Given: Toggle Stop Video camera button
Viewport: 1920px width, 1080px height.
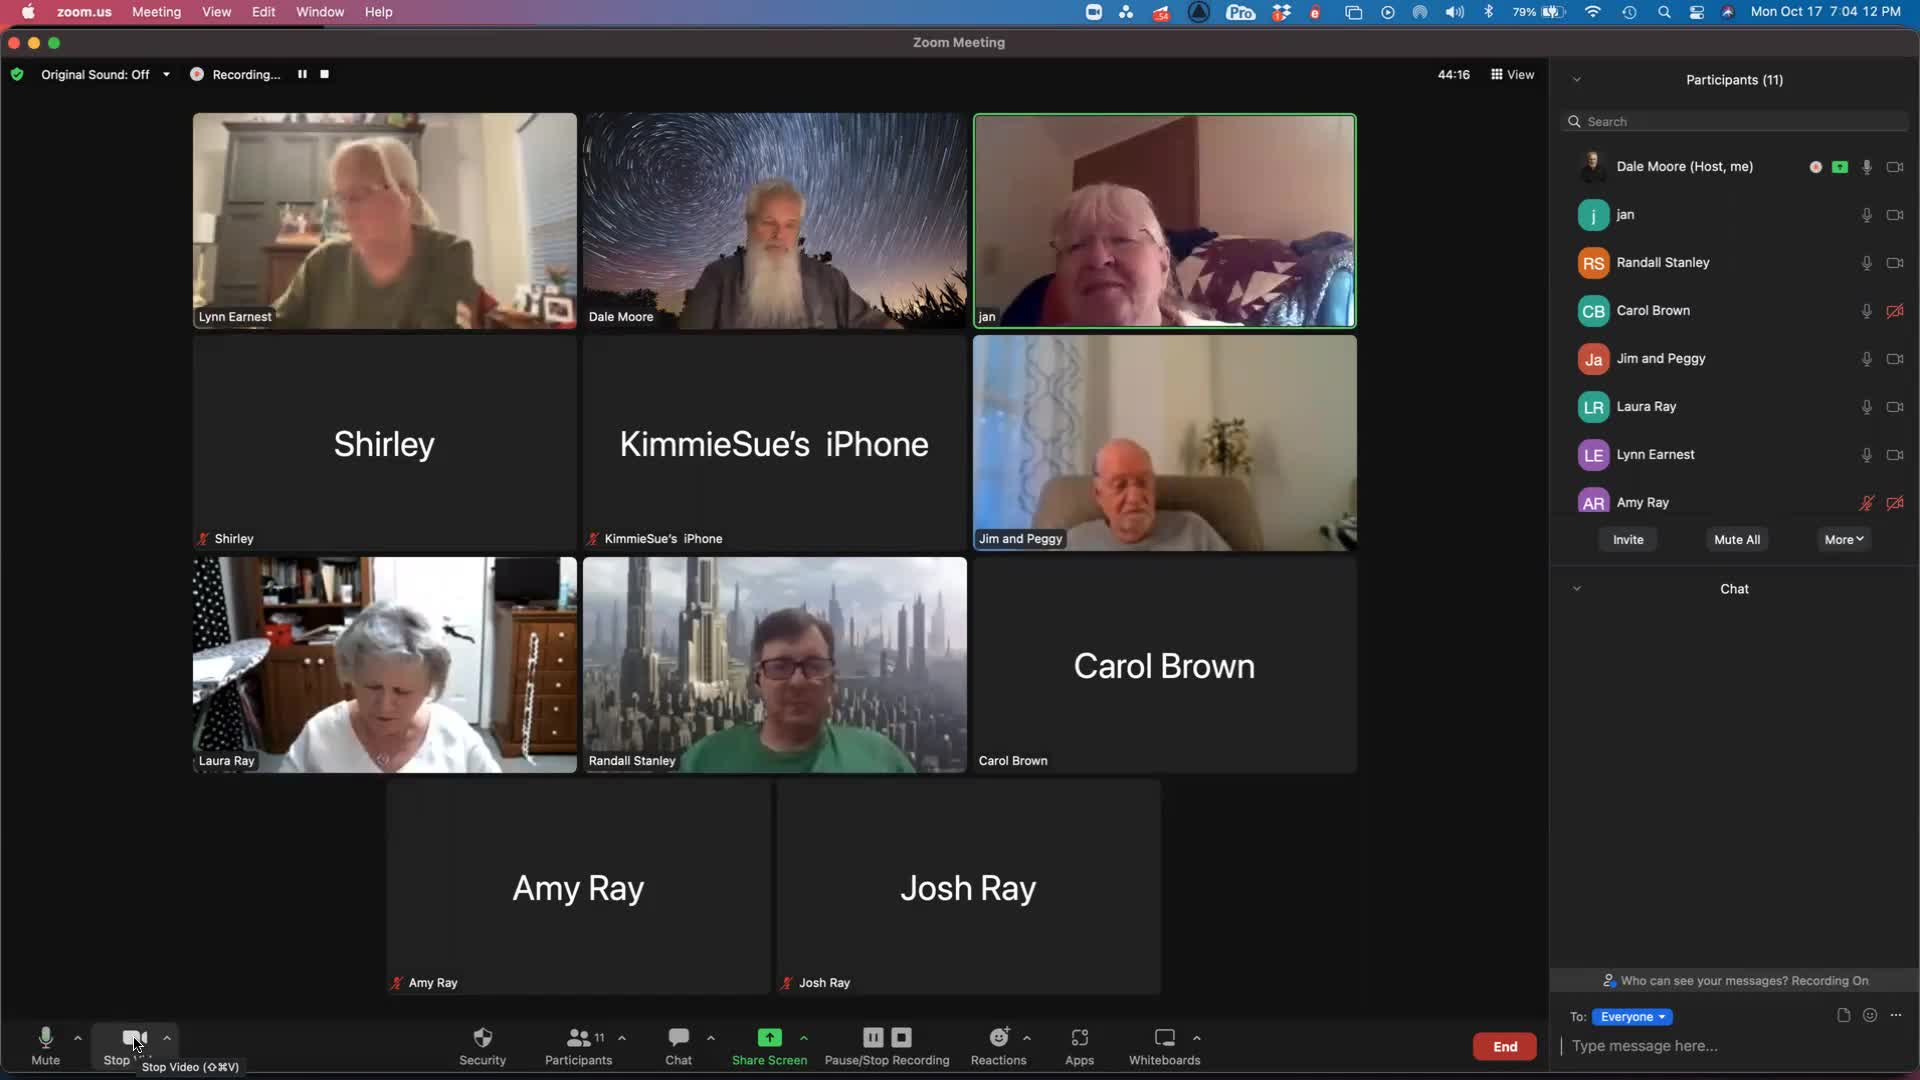Looking at the screenshot, I should point(132,1037).
